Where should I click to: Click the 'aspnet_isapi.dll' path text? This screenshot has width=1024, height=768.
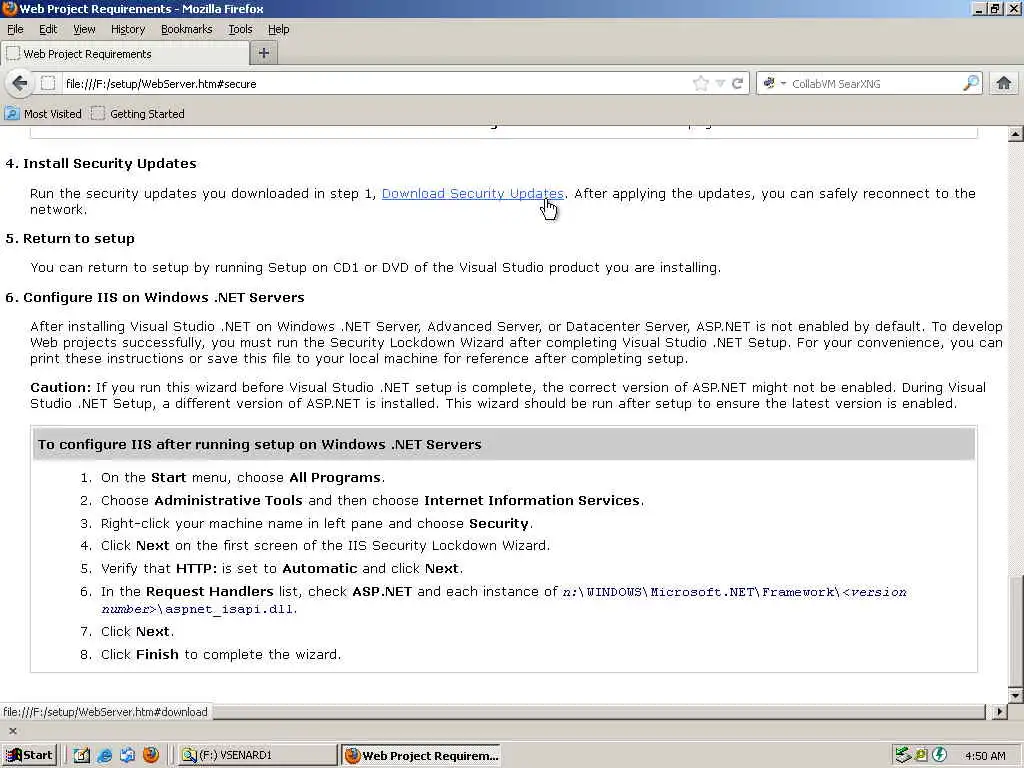point(231,609)
